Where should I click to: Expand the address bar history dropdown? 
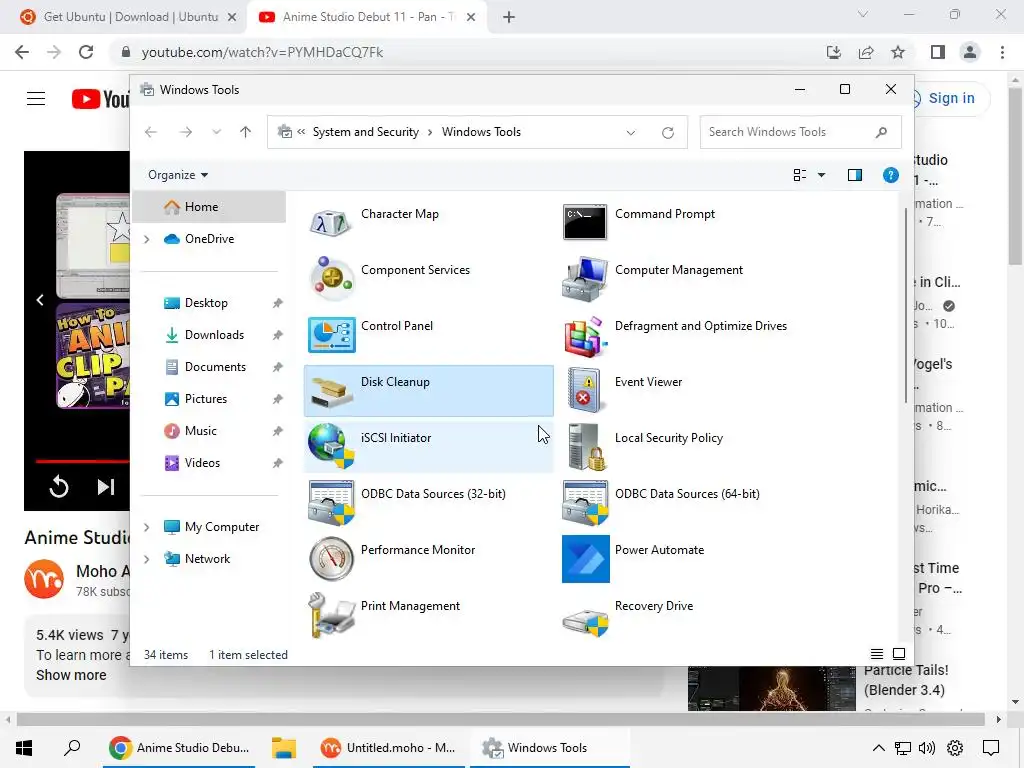tap(630, 133)
